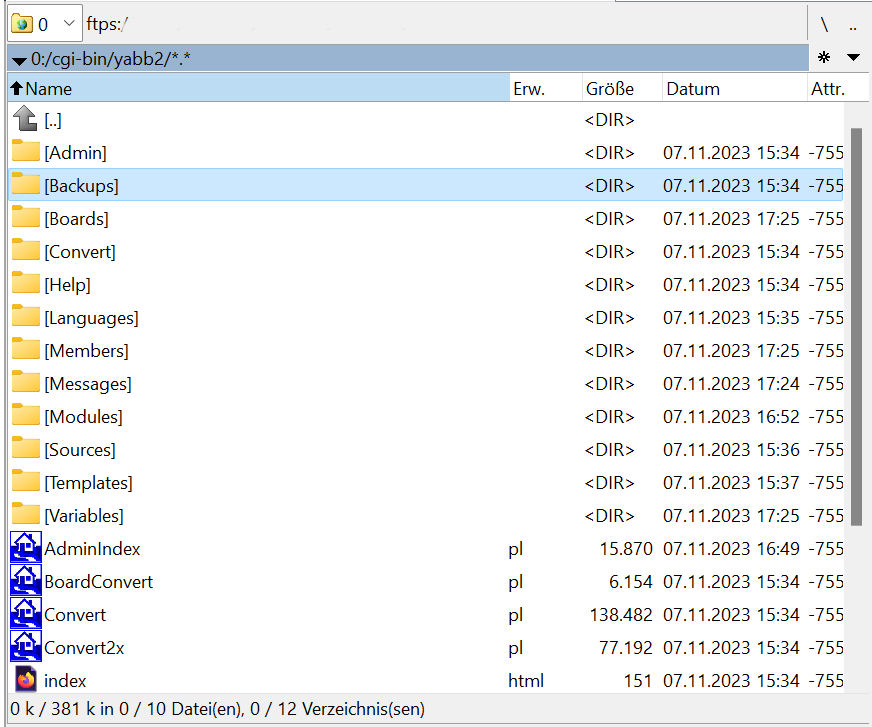The image size is (872, 727).
Task: Click the Templates folder icon
Action: click(25, 483)
